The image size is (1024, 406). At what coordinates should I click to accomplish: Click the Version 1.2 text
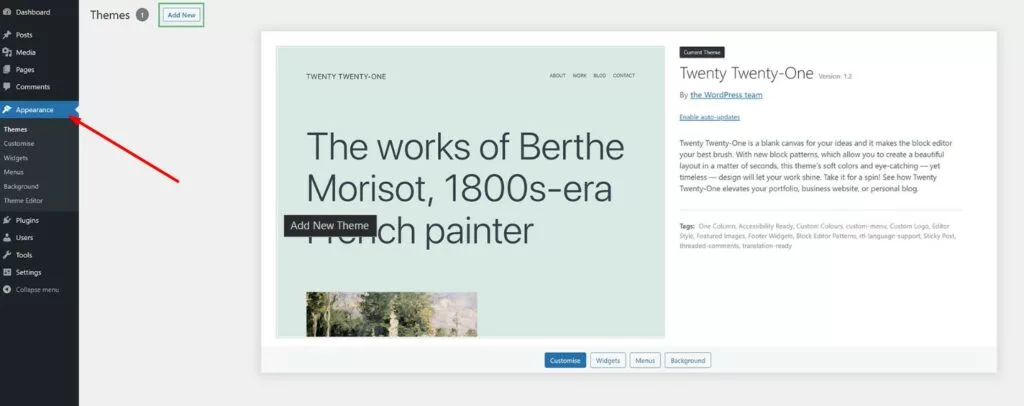pyautogui.click(x=835, y=76)
